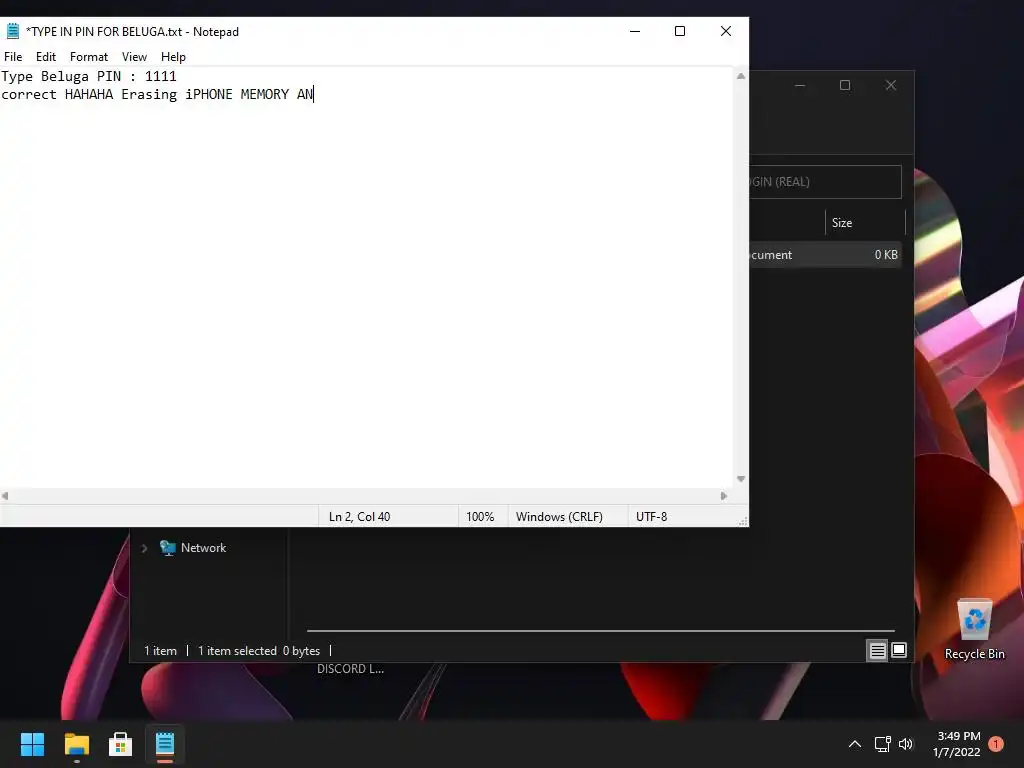Click the Notepad title bar document icon
1024x768 pixels.
(12, 31)
